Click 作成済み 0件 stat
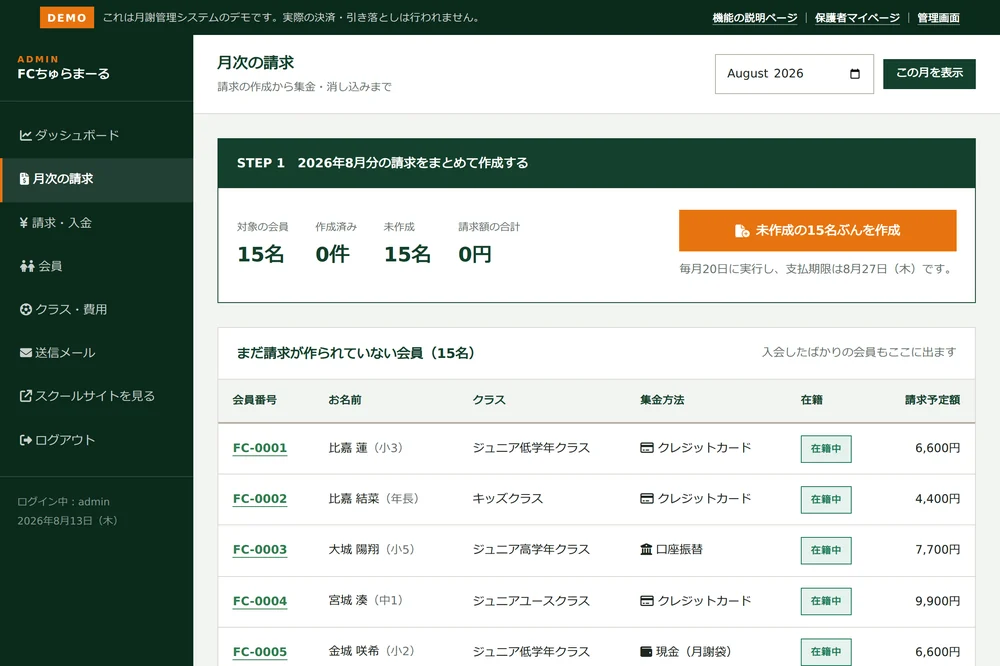The width and height of the screenshot is (1000, 666). click(335, 244)
